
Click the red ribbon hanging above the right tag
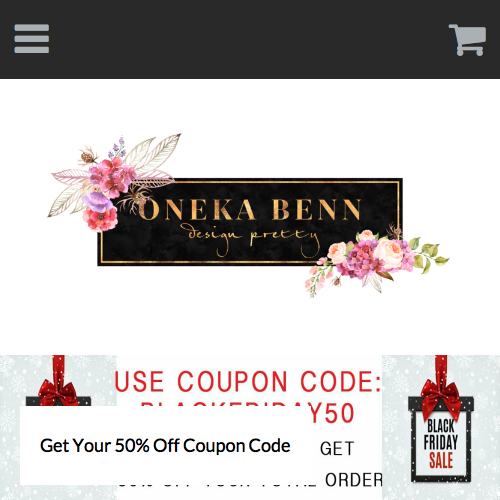coord(441,368)
